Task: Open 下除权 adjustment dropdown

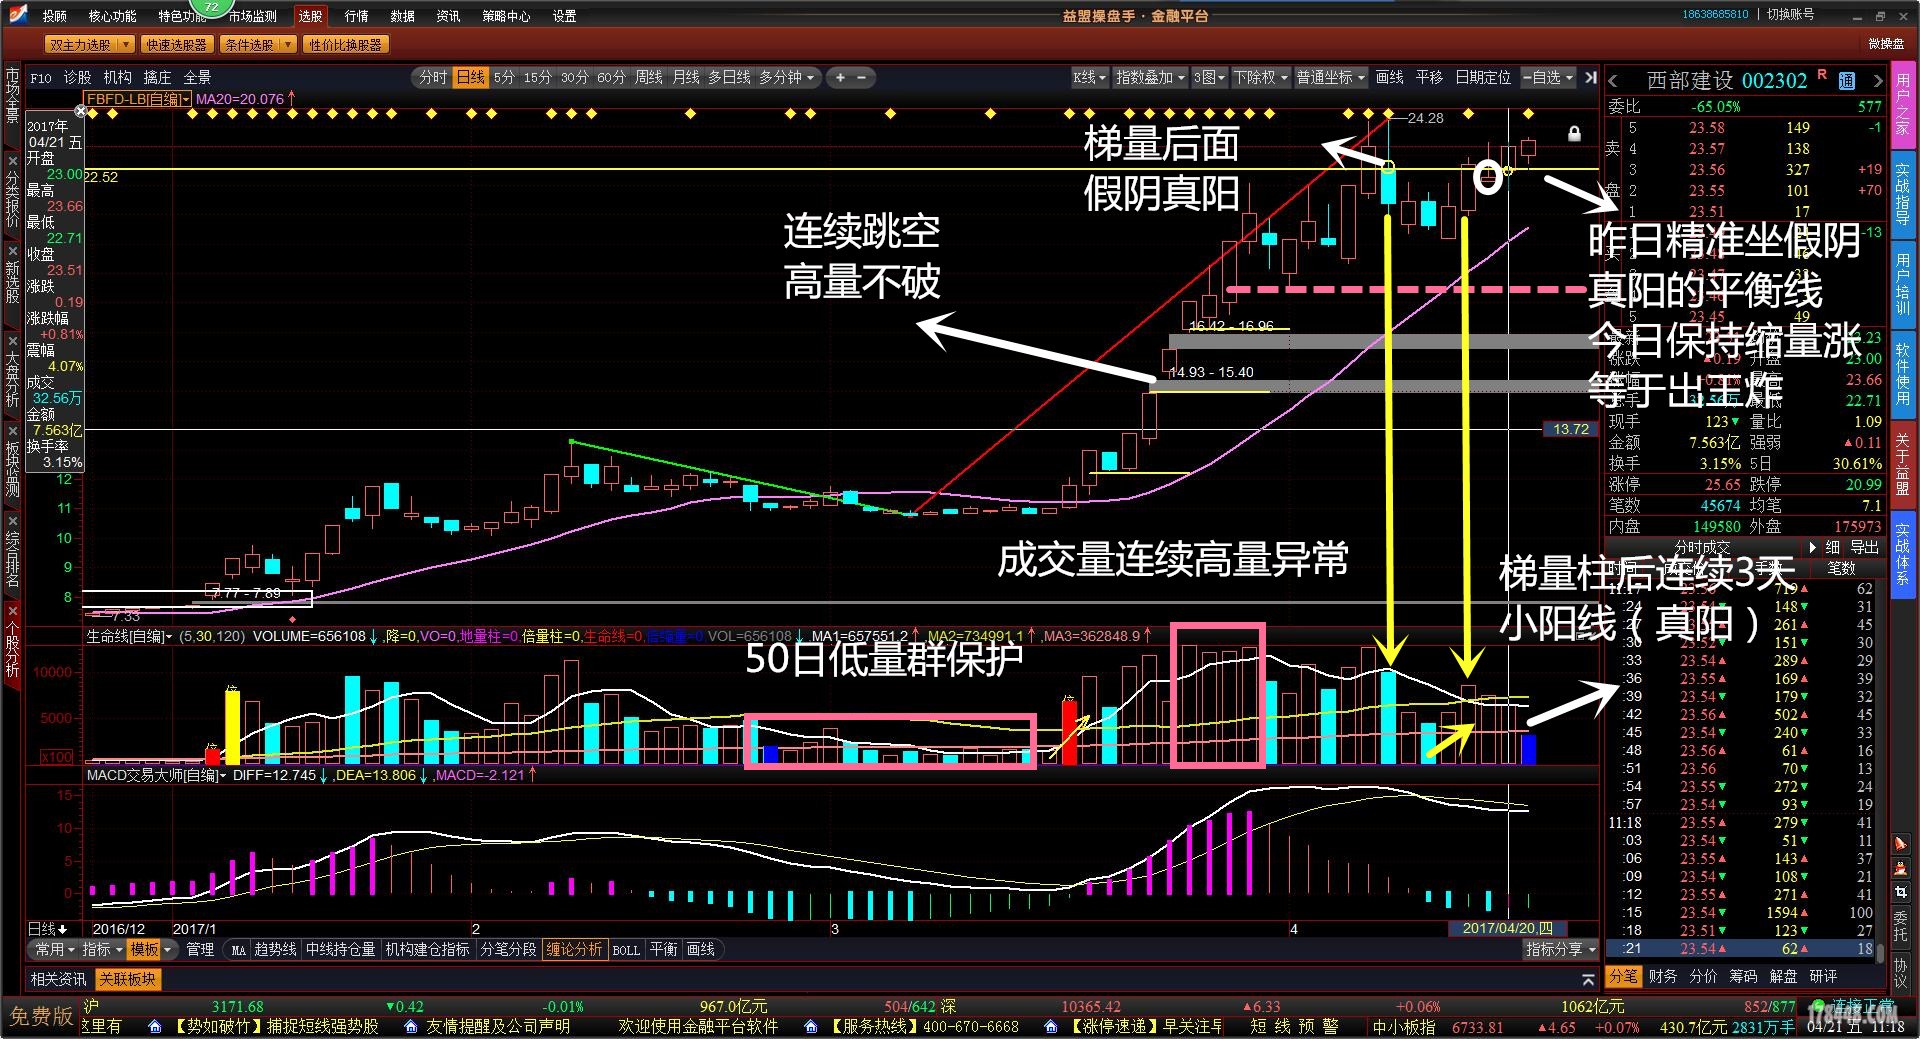Action: [1260, 77]
